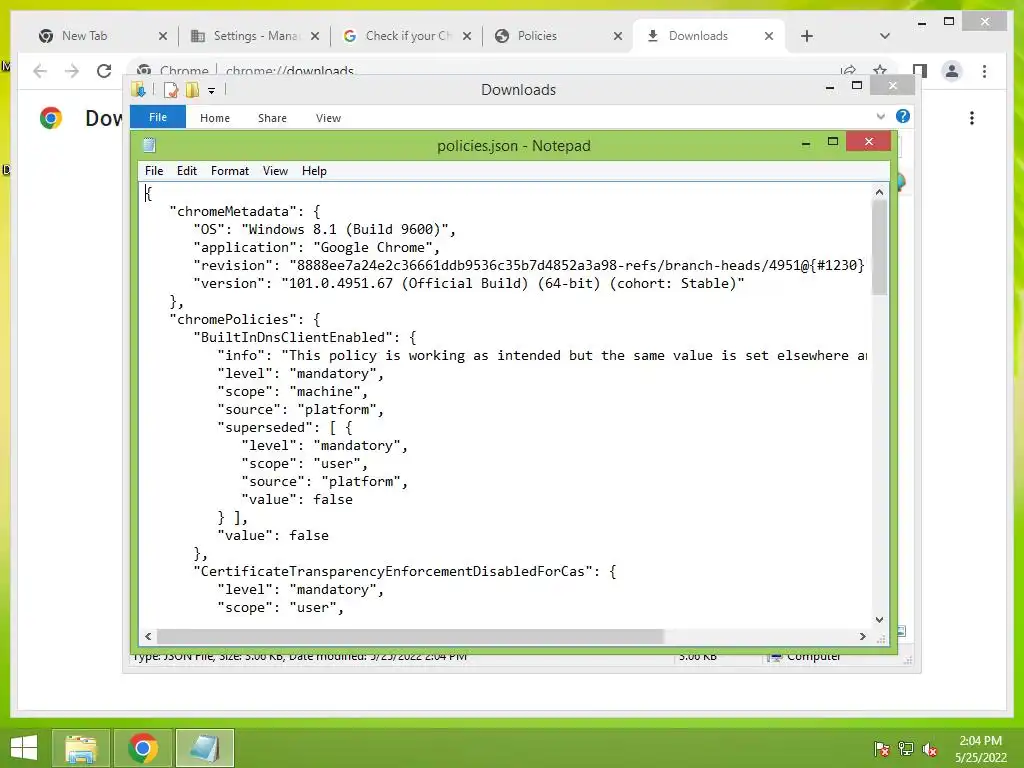
Task: Switch to the New Tab browser tab
Action: point(84,36)
